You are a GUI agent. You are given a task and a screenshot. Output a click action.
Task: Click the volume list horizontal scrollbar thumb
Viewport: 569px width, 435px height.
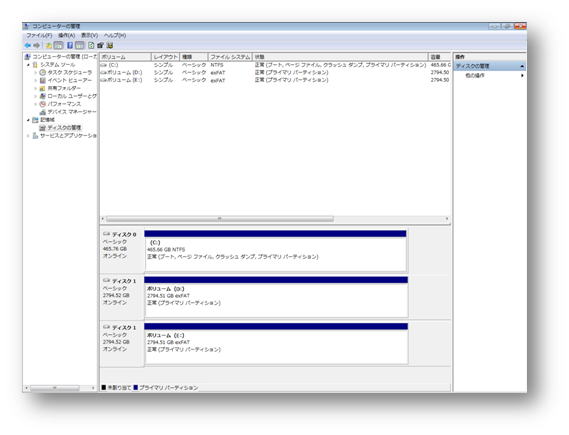(220, 219)
